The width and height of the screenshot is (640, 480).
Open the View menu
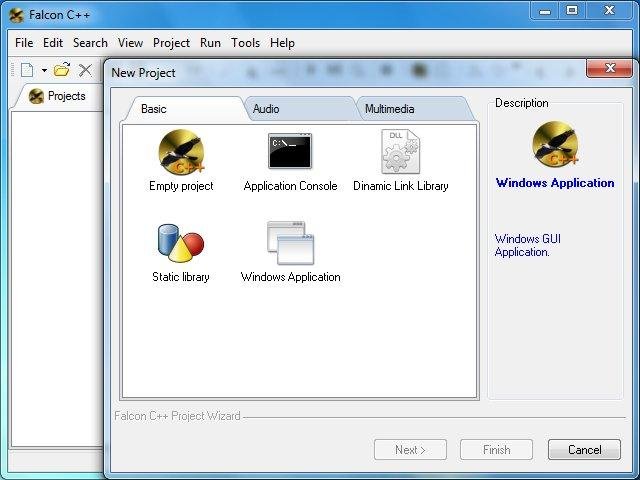[x=131, y=43]
